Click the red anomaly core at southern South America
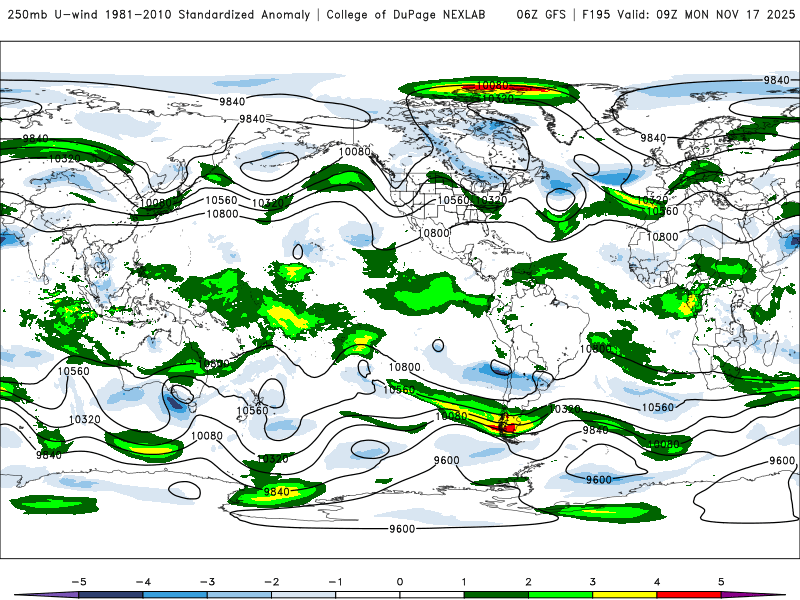 [x=503, y=426]
